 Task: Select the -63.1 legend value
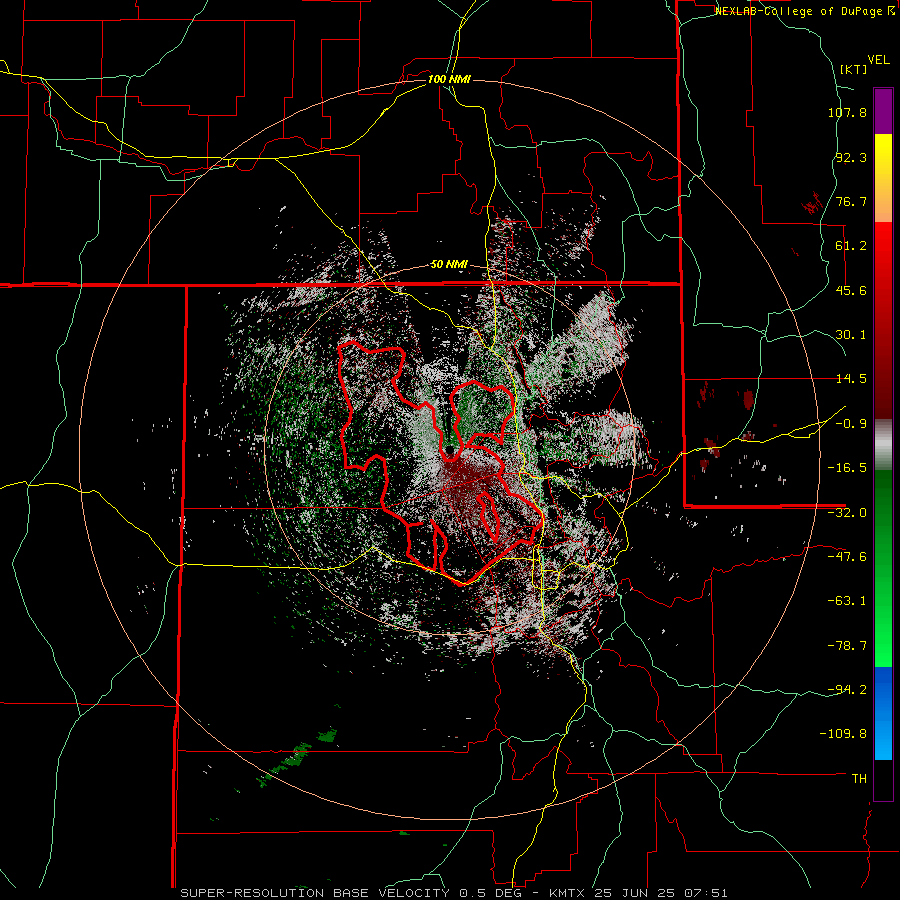coord(847,601)
